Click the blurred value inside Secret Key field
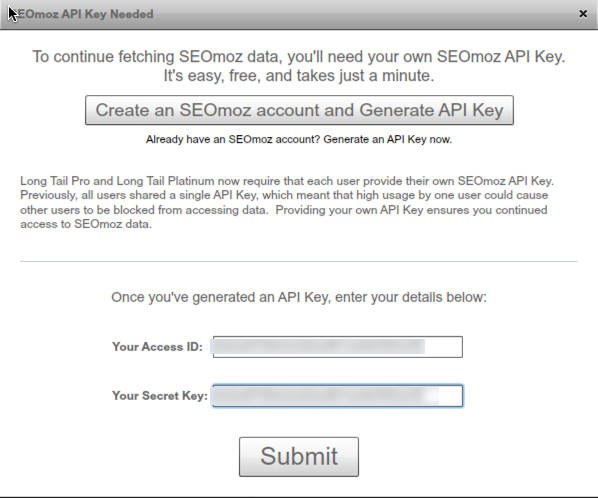 [325, 396]
